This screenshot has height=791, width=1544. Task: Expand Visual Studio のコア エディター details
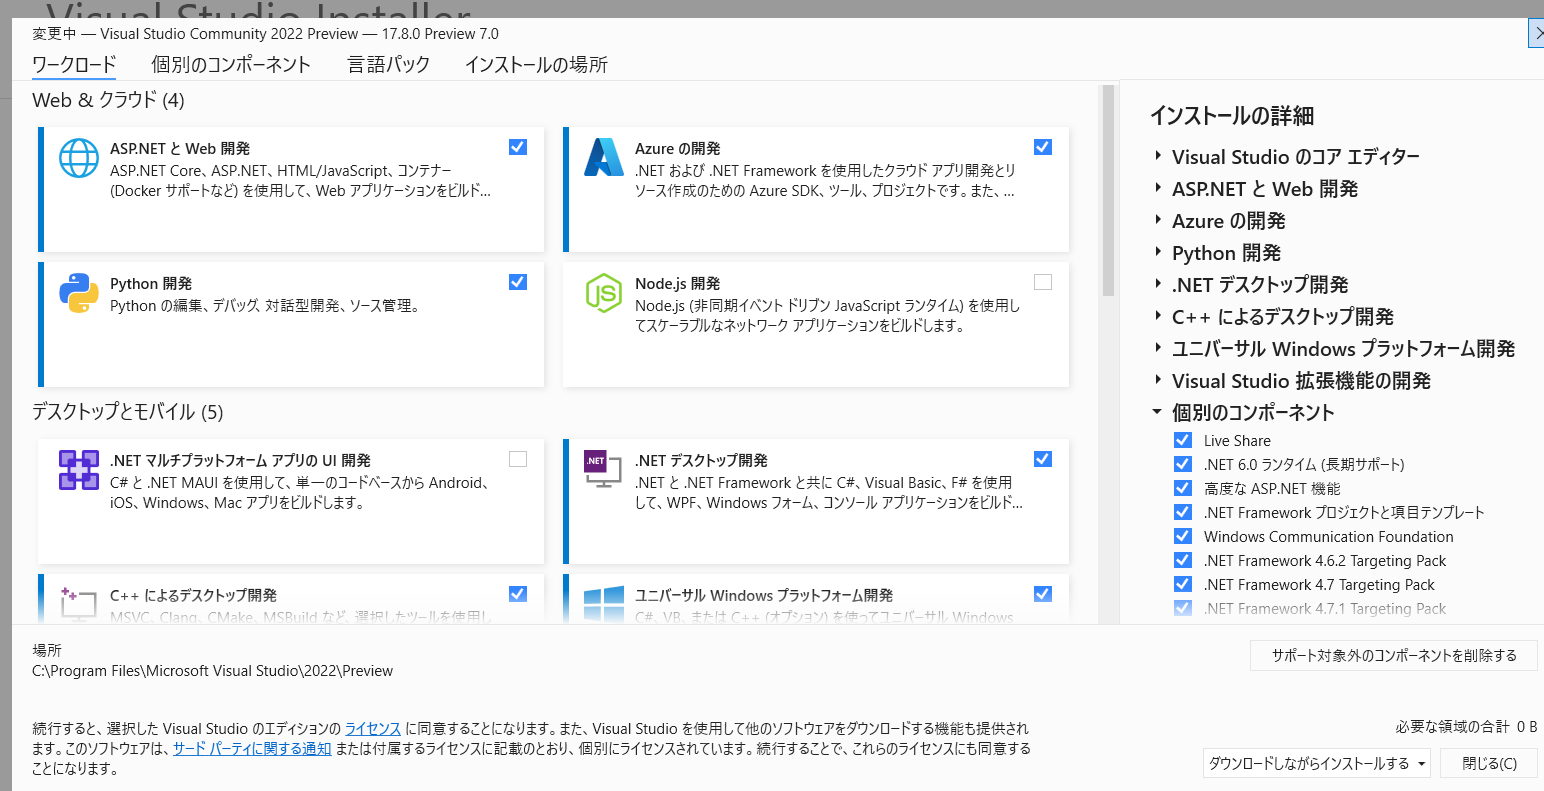click(1158, 156)
